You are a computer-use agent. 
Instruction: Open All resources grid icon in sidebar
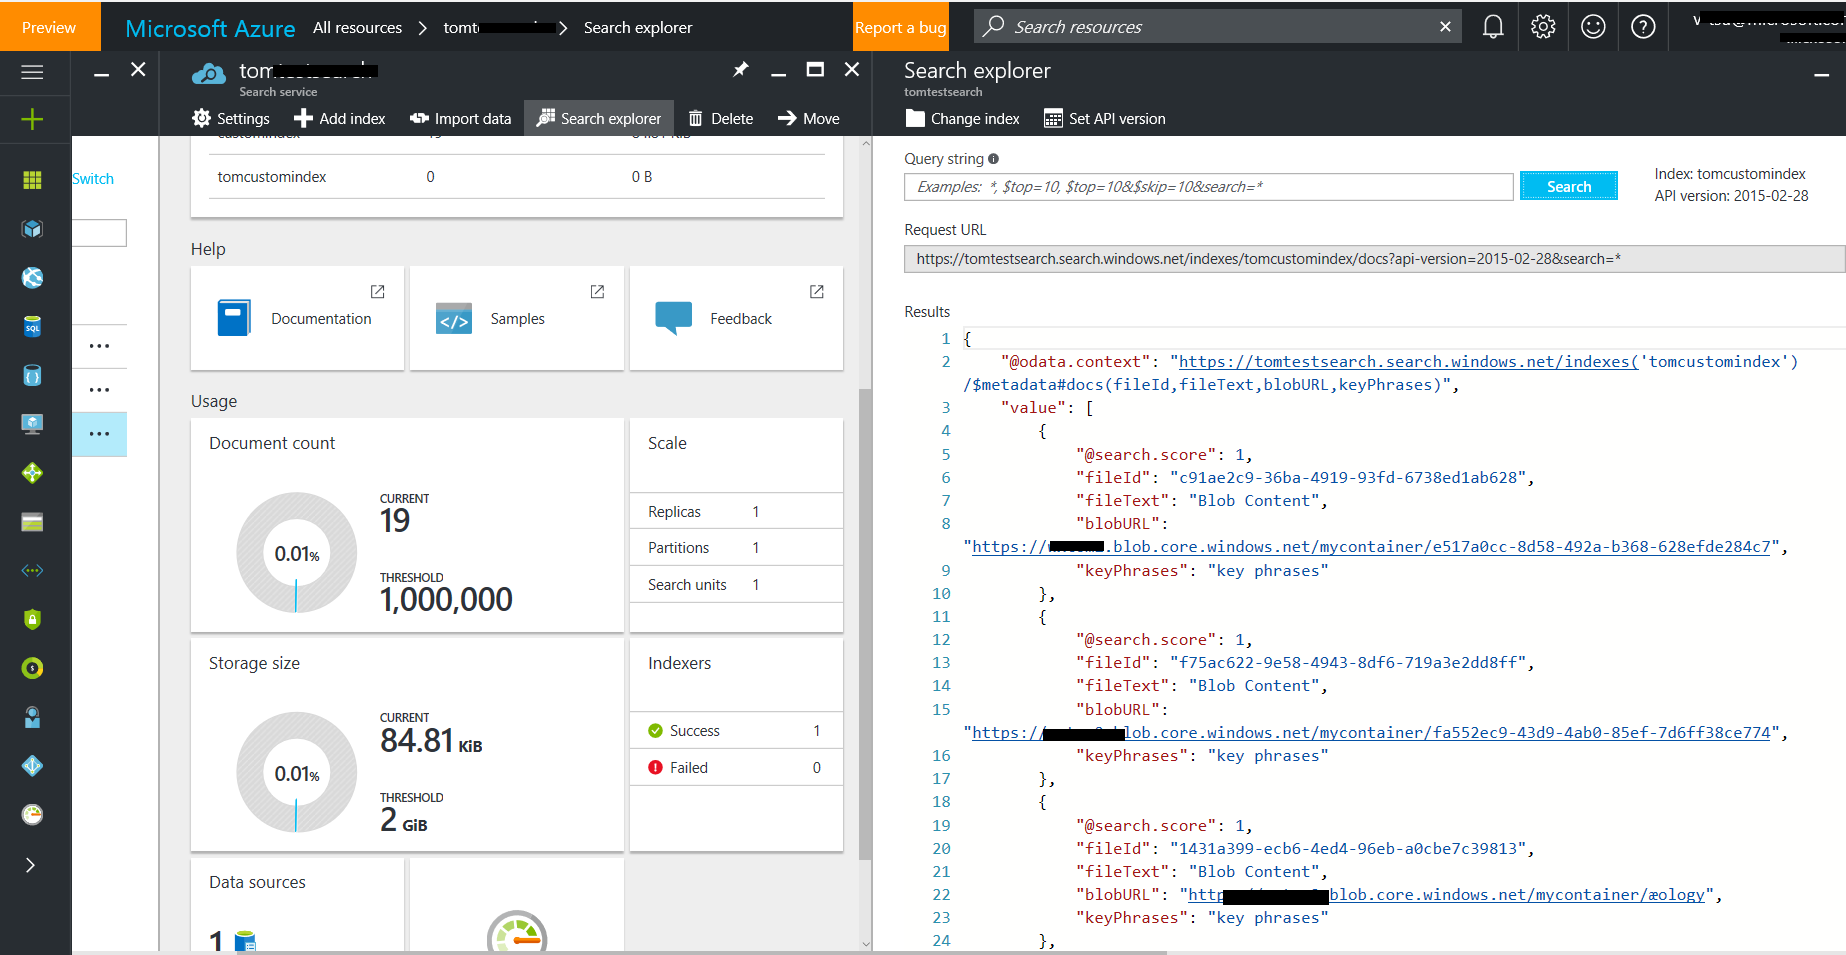tap(32, 179)
